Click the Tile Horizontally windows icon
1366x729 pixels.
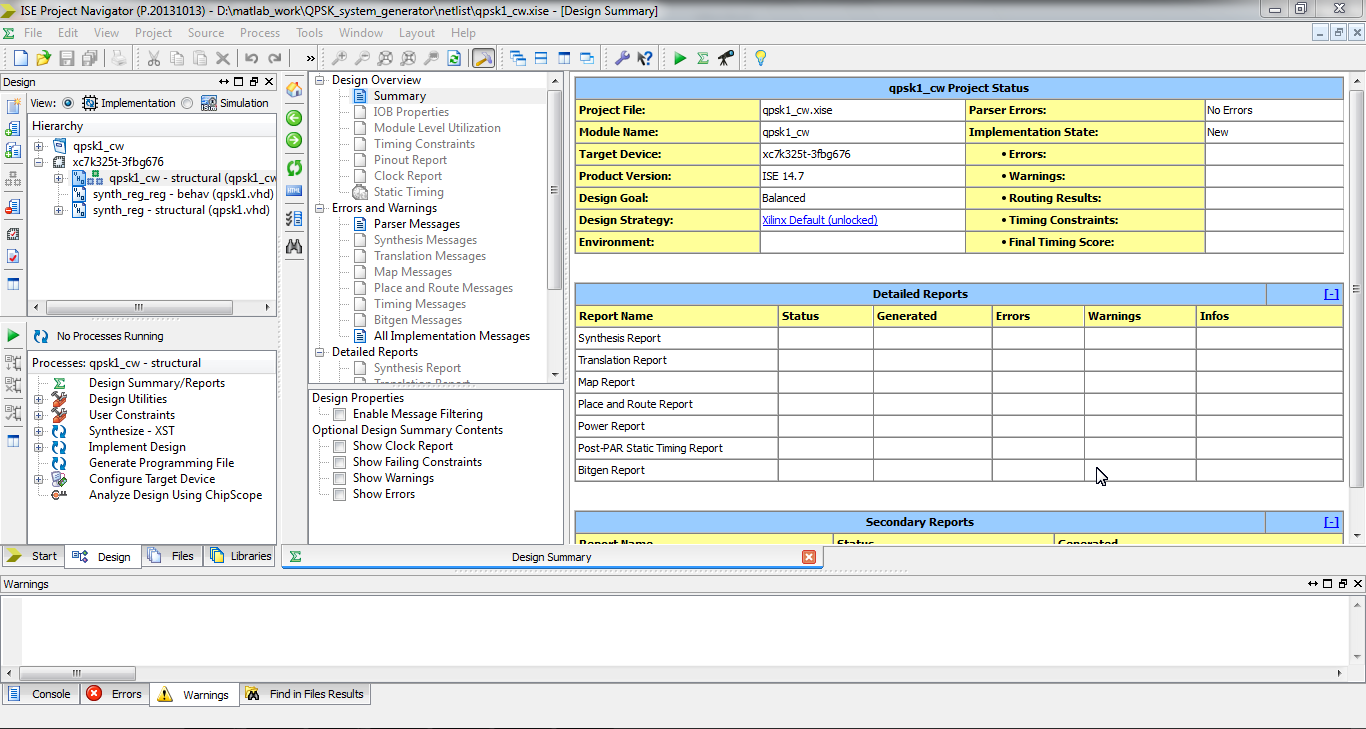[x=541, y=58]
